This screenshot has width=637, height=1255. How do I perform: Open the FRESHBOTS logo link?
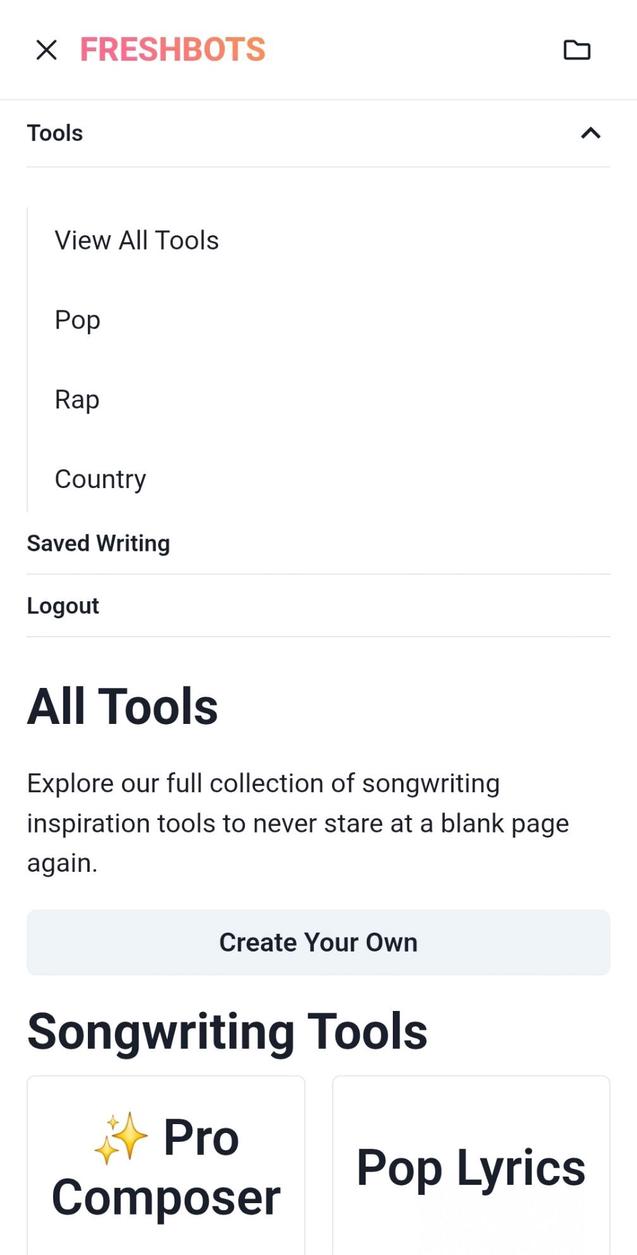[x=172, y=49]
